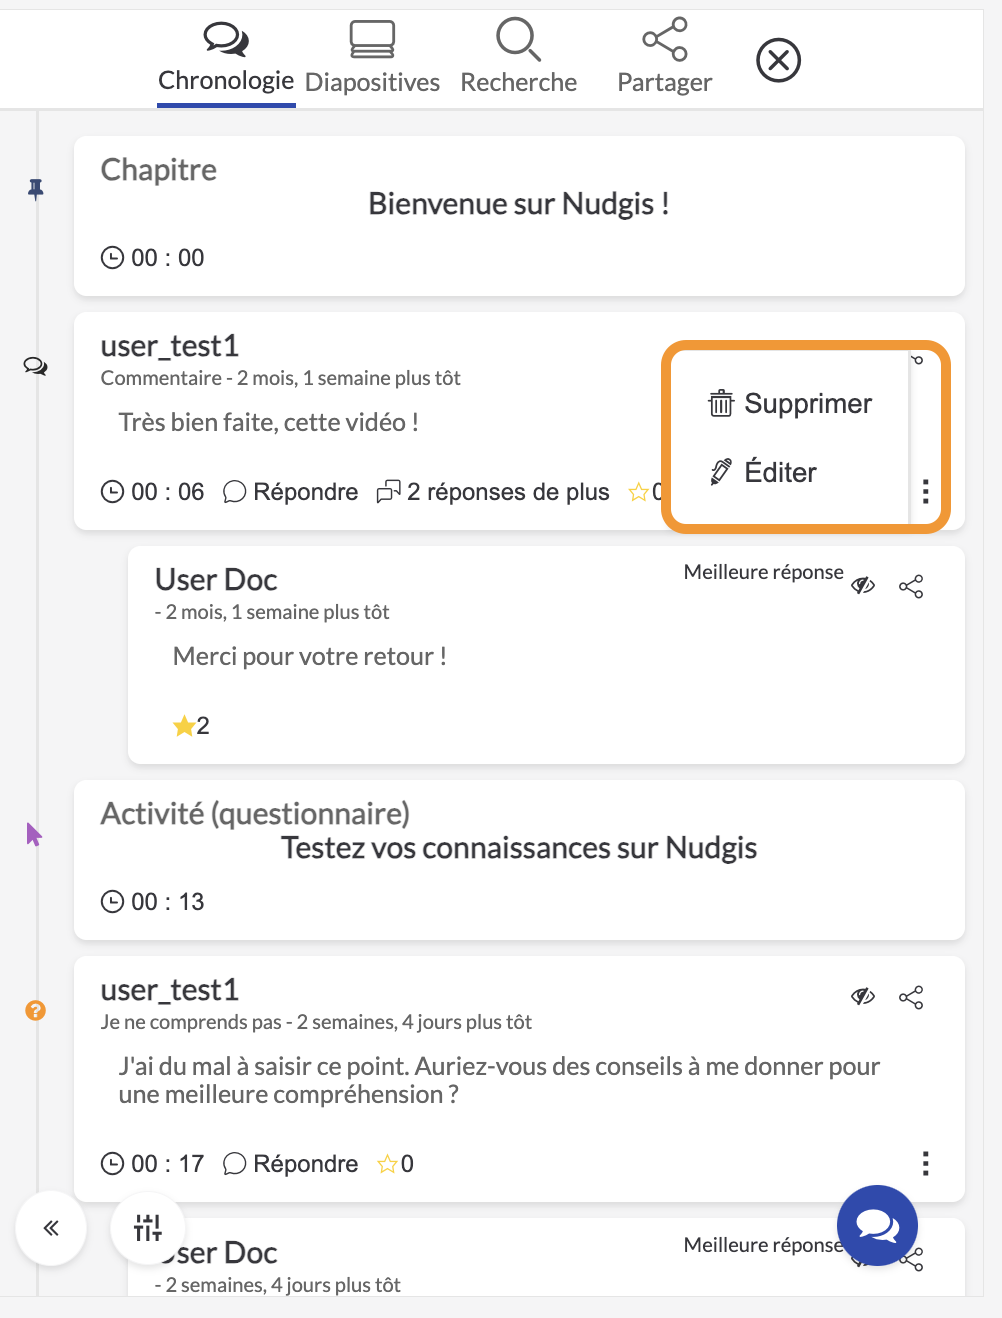Select Supprimer in the comment menu
This screenshot has width=1002, height=1318.
[790, 404]
